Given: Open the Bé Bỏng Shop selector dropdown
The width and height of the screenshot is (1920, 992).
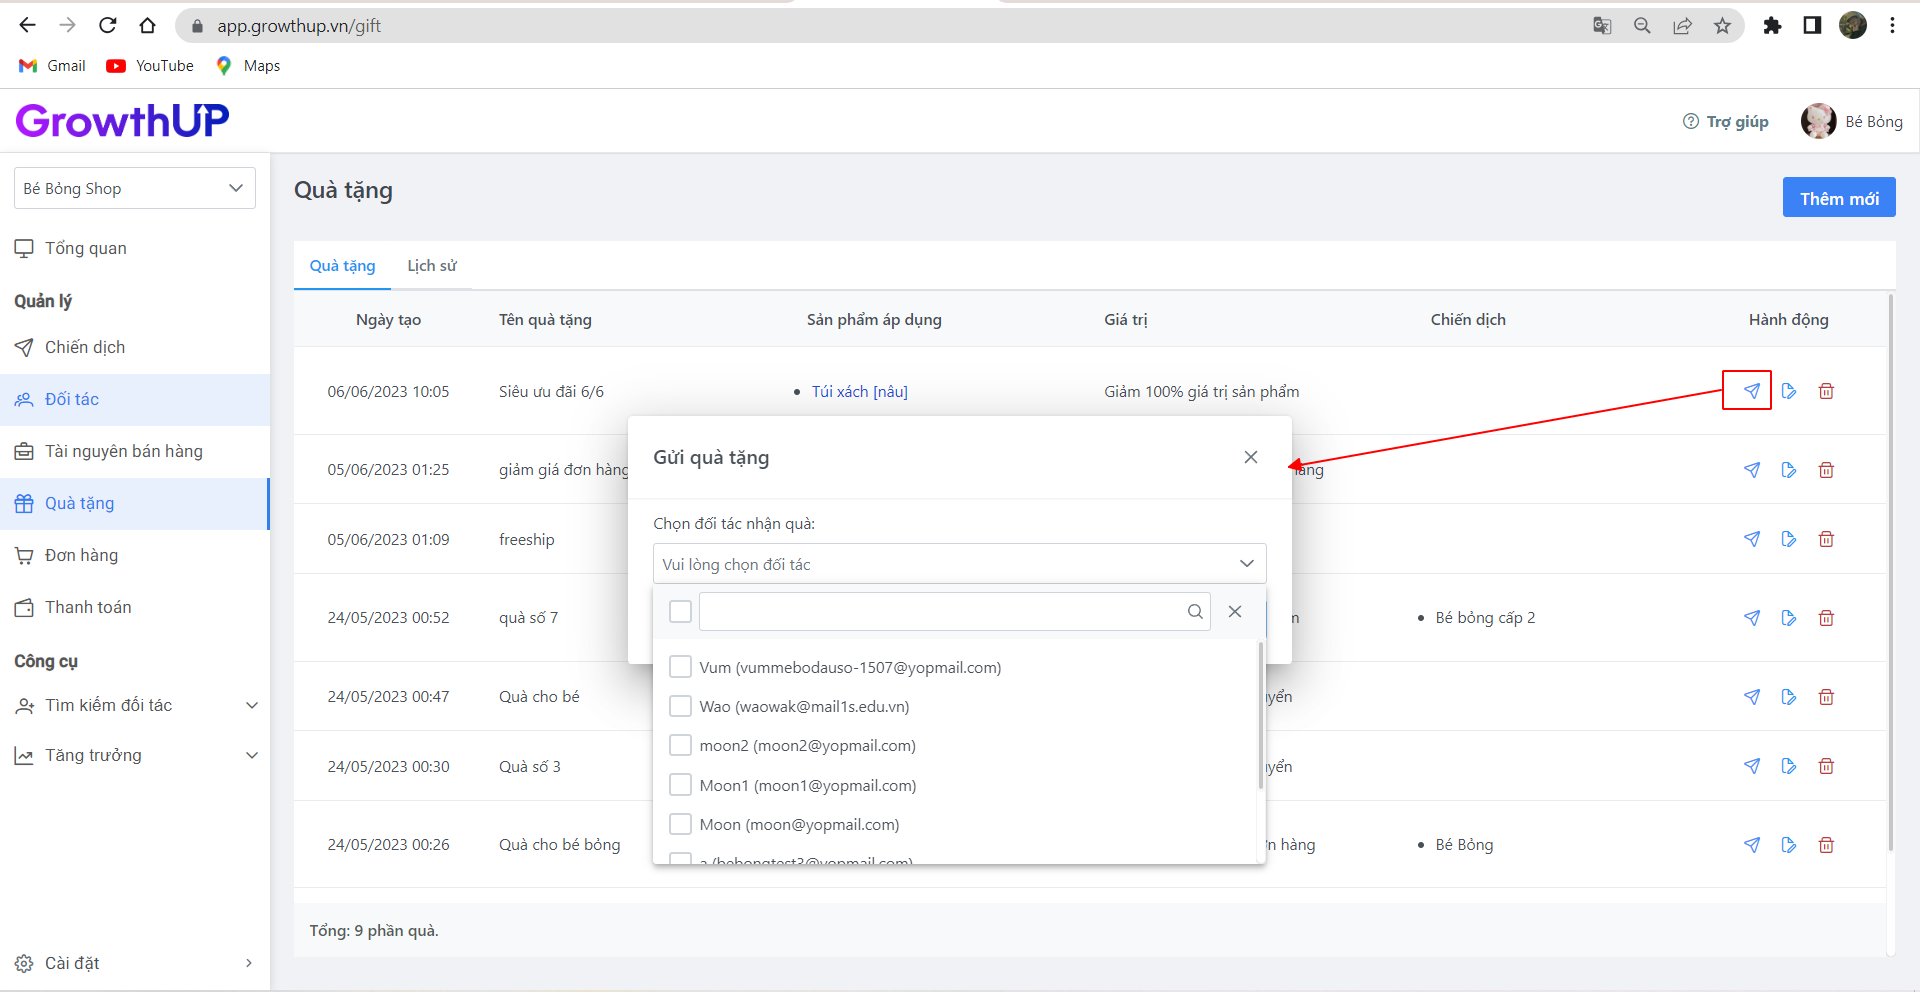Looking at the screenshot, I should pyautogui.click(x=135, y=188).
